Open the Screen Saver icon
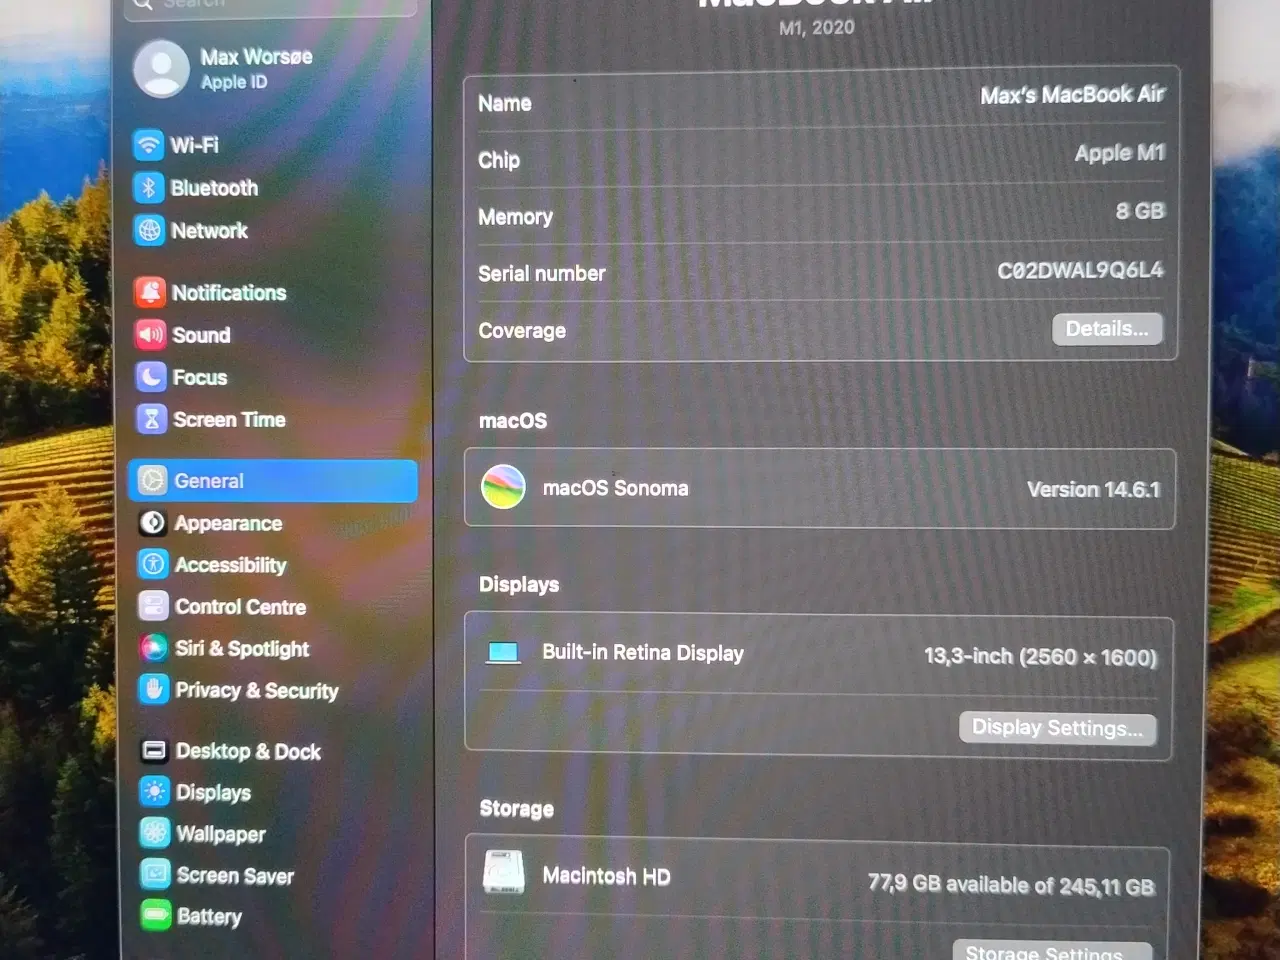The image size is (1280, 960). (x=155, y=875)
